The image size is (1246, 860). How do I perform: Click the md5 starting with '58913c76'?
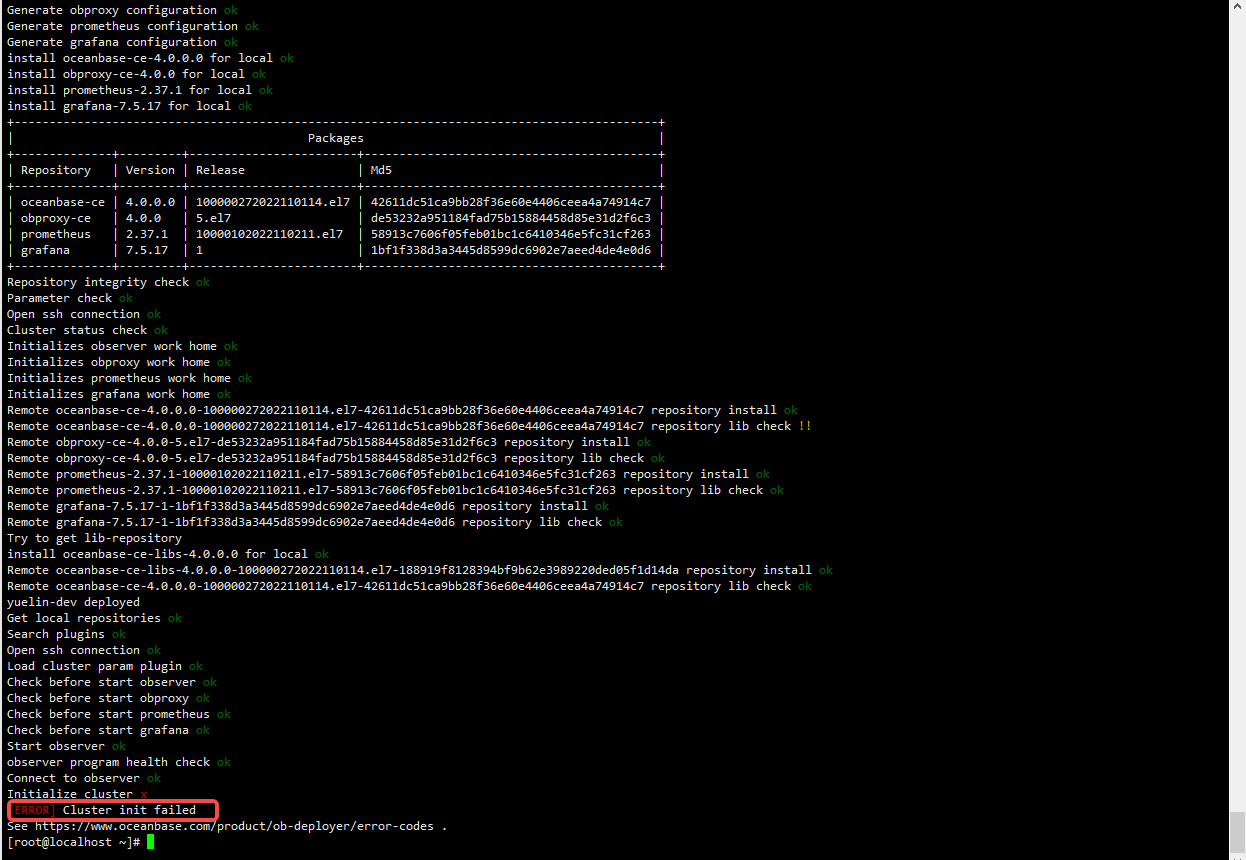[x=511, y=234]
